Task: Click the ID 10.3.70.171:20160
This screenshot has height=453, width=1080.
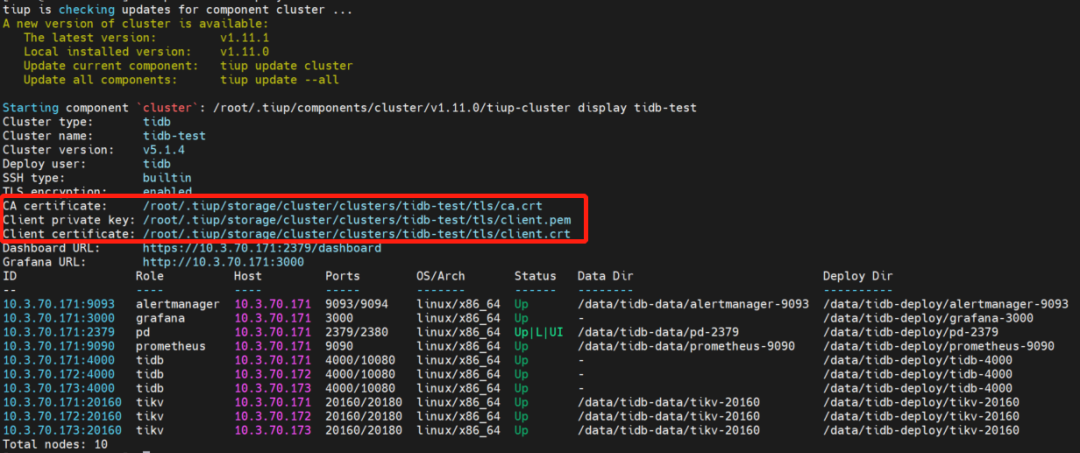Action: (x=62, y=402)
